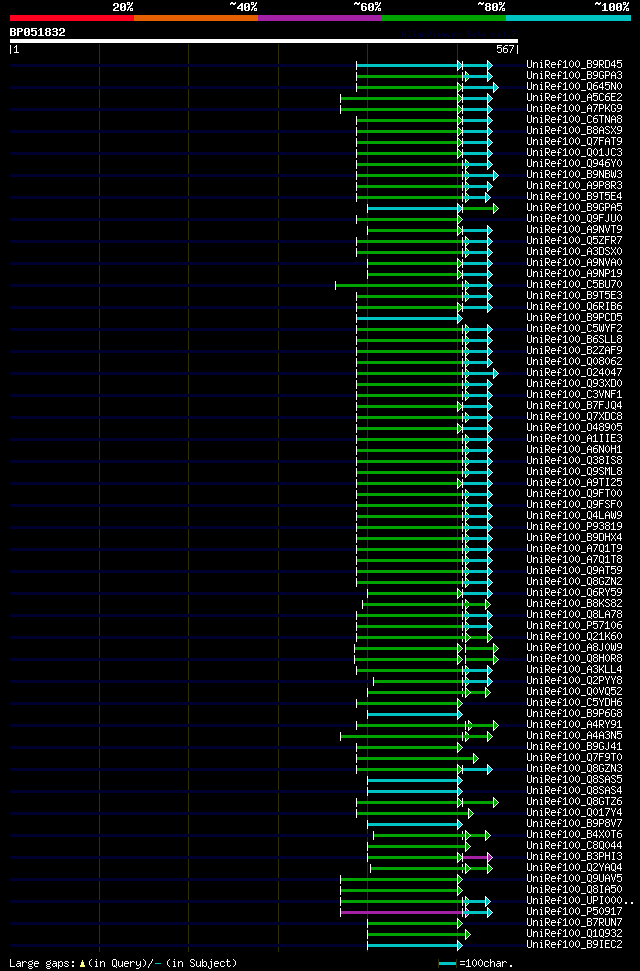Image resolution: width=640 pixels, height=971 pixels.
Task: Click the cyan alignment bar of Q8SAS4
Action: tap(413, 791)
